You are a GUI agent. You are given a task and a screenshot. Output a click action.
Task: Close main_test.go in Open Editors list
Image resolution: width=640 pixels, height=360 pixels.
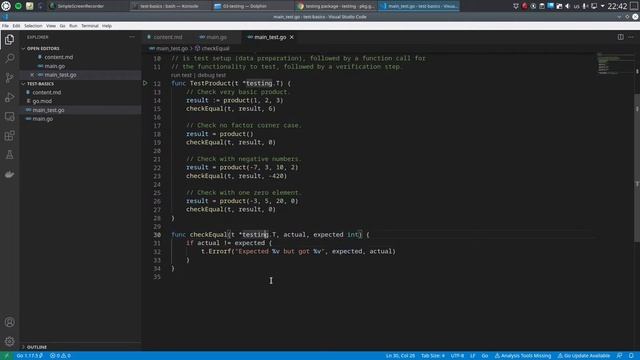coord(32,75)
